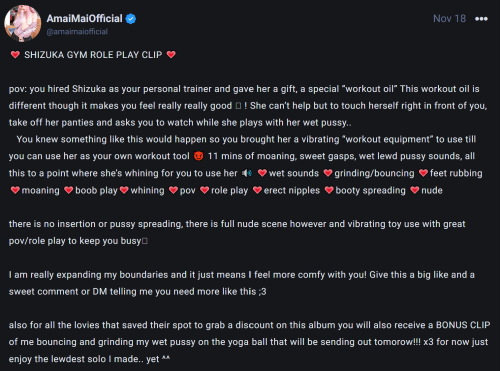Screen dimensions: 500x371
Task: Click the expanding my boundaries paragraph
Action: [242, 283]
